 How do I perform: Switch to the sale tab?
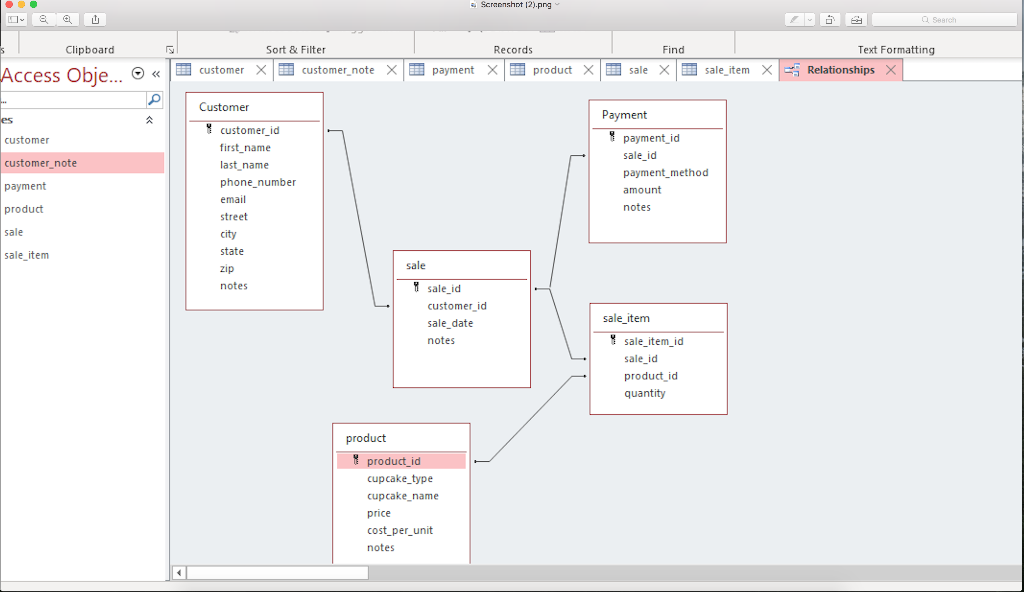(x=638, y=70)
